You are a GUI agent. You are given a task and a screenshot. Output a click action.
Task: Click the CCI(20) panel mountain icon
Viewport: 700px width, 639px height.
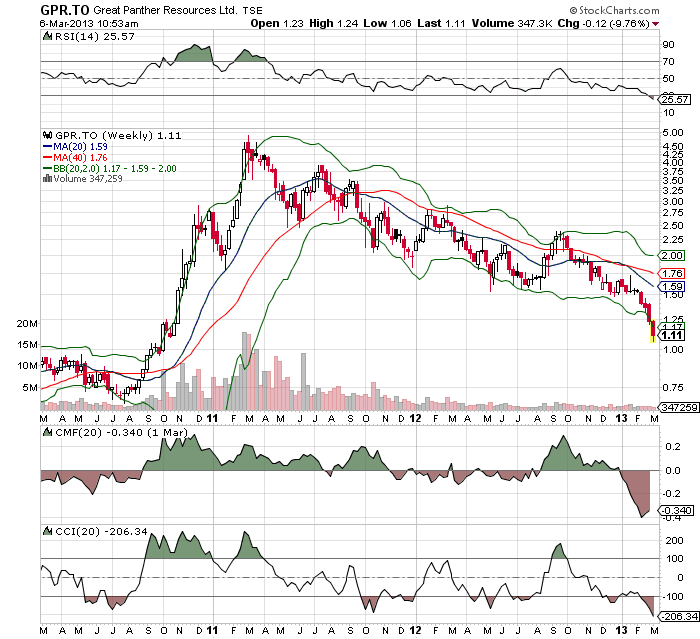click(x=47, y=531)
